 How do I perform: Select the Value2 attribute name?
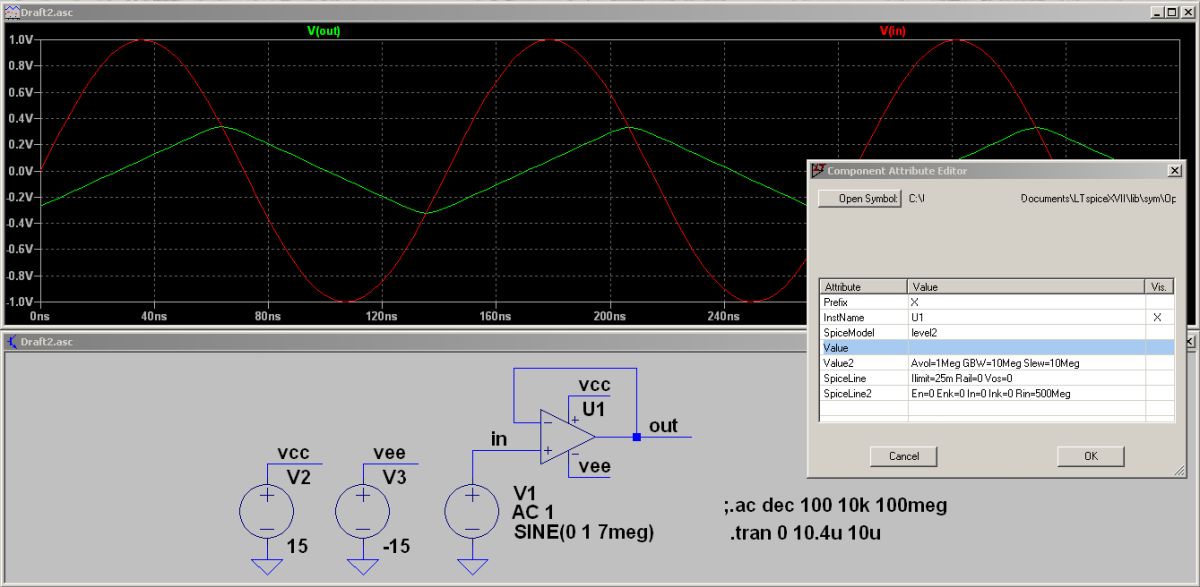838,362
